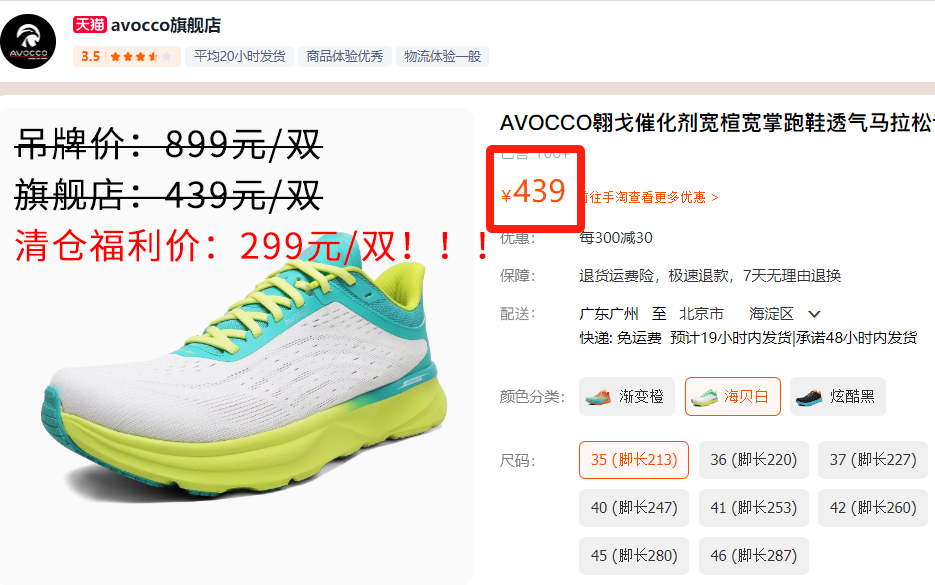Select the 海贝白 color option
The width and height of the screenshot is (935, 585).
(x=733, y=397)
